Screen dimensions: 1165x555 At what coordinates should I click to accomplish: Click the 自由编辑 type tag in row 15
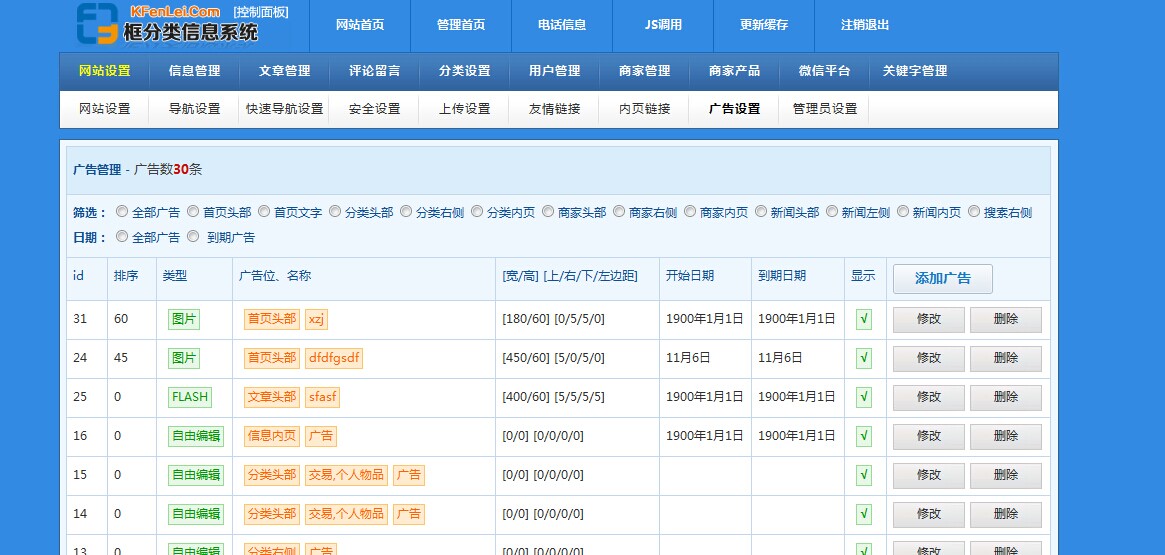pyautogui.click(x=195, y=475)
